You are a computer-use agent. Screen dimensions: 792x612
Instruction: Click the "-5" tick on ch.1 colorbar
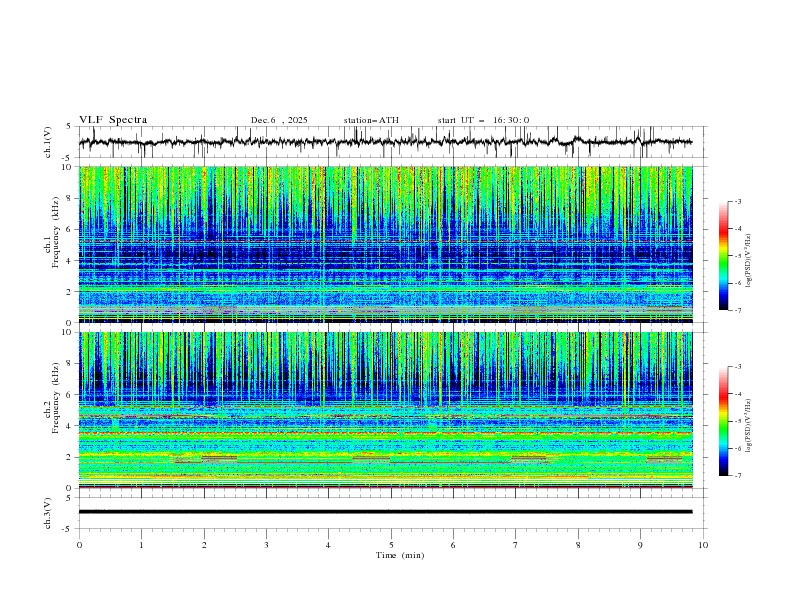(x=738, y=256)
